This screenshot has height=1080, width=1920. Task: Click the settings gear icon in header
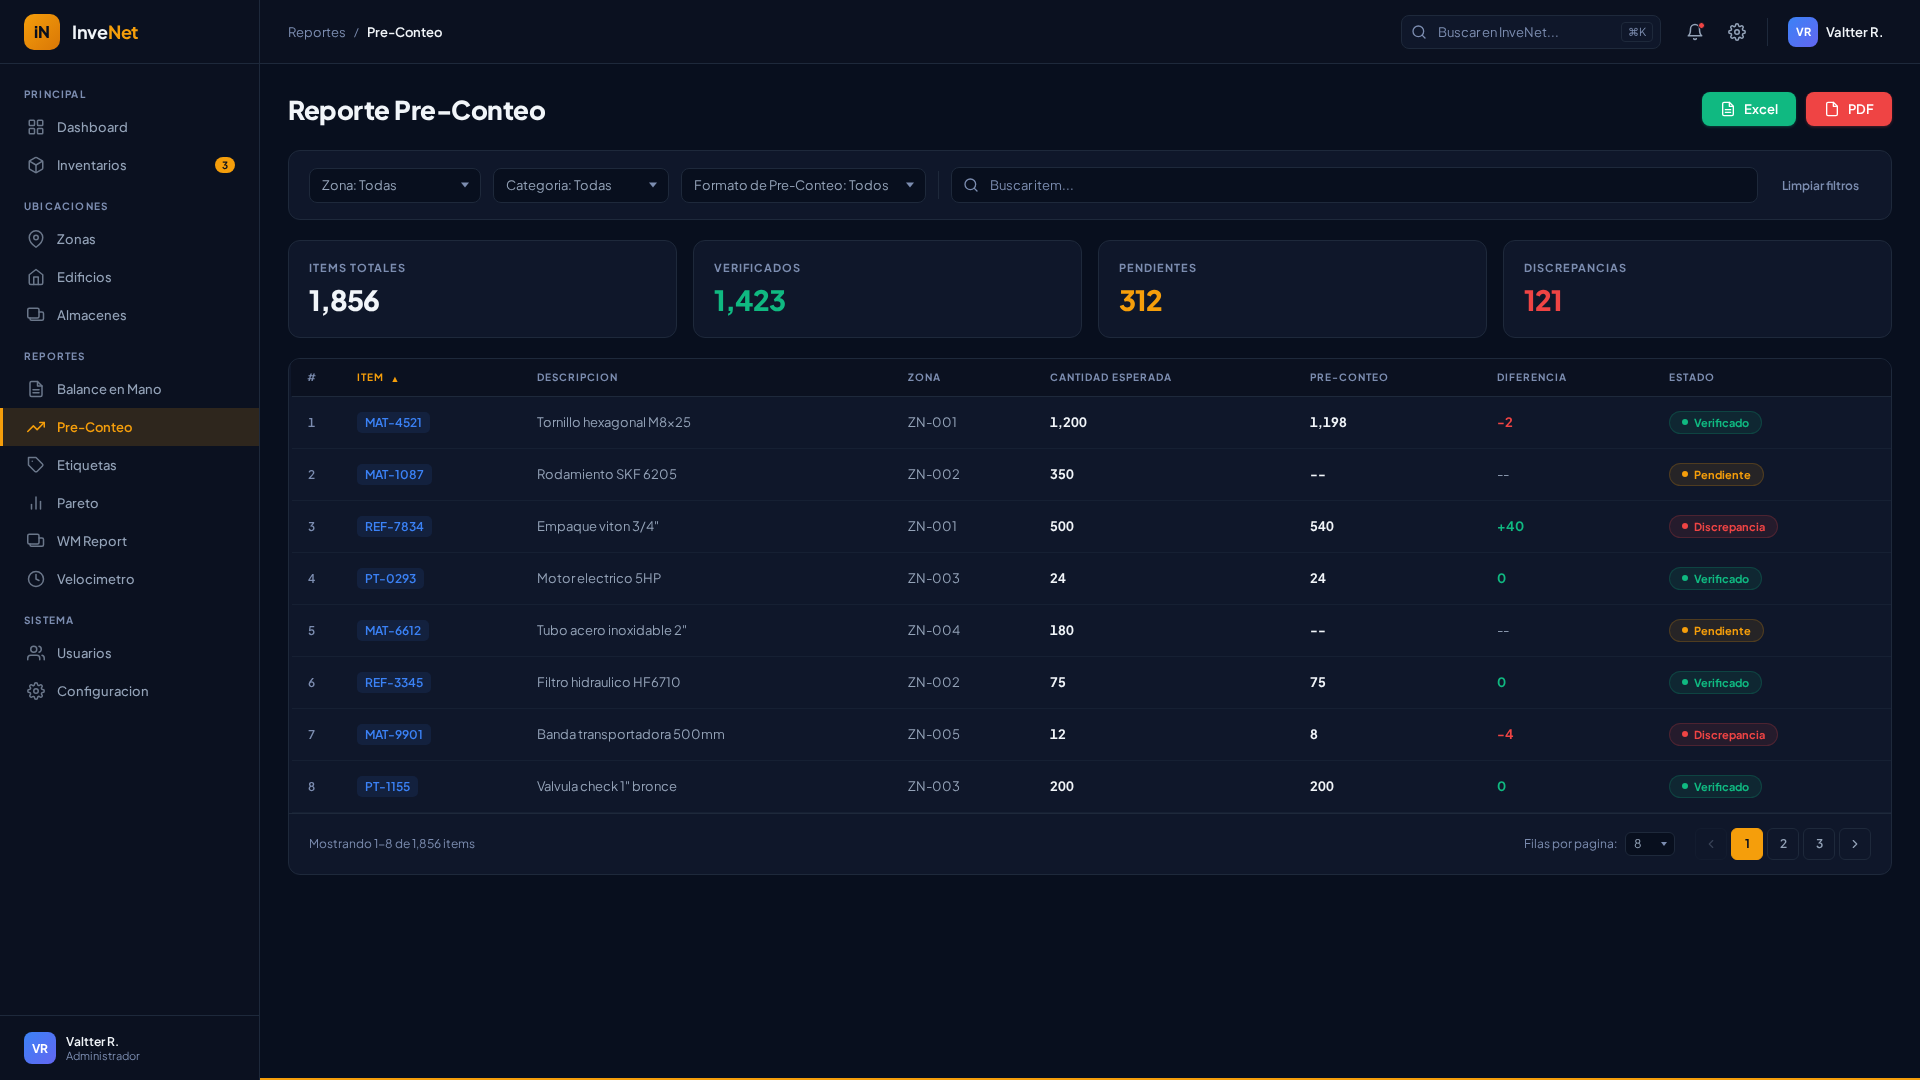coord(1737,32)
